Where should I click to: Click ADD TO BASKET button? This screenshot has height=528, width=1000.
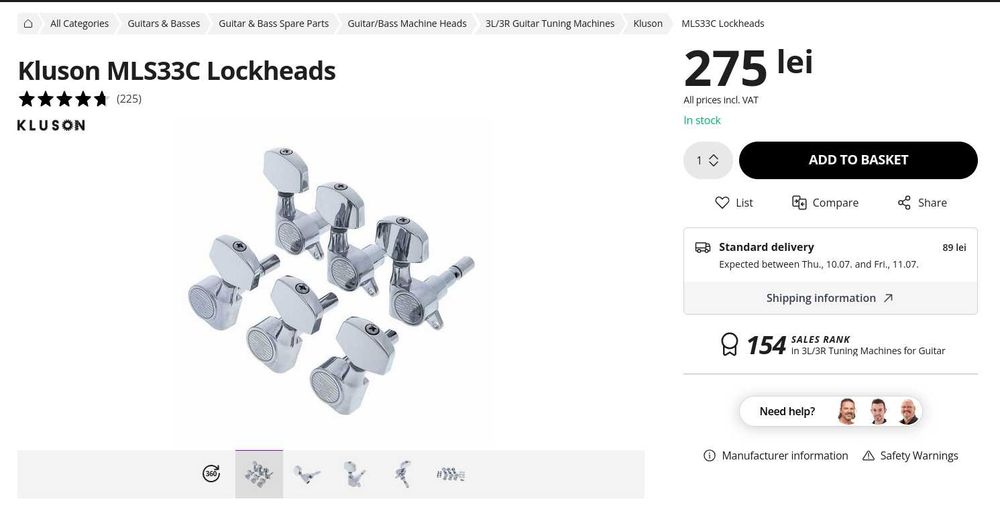point(857,160)
